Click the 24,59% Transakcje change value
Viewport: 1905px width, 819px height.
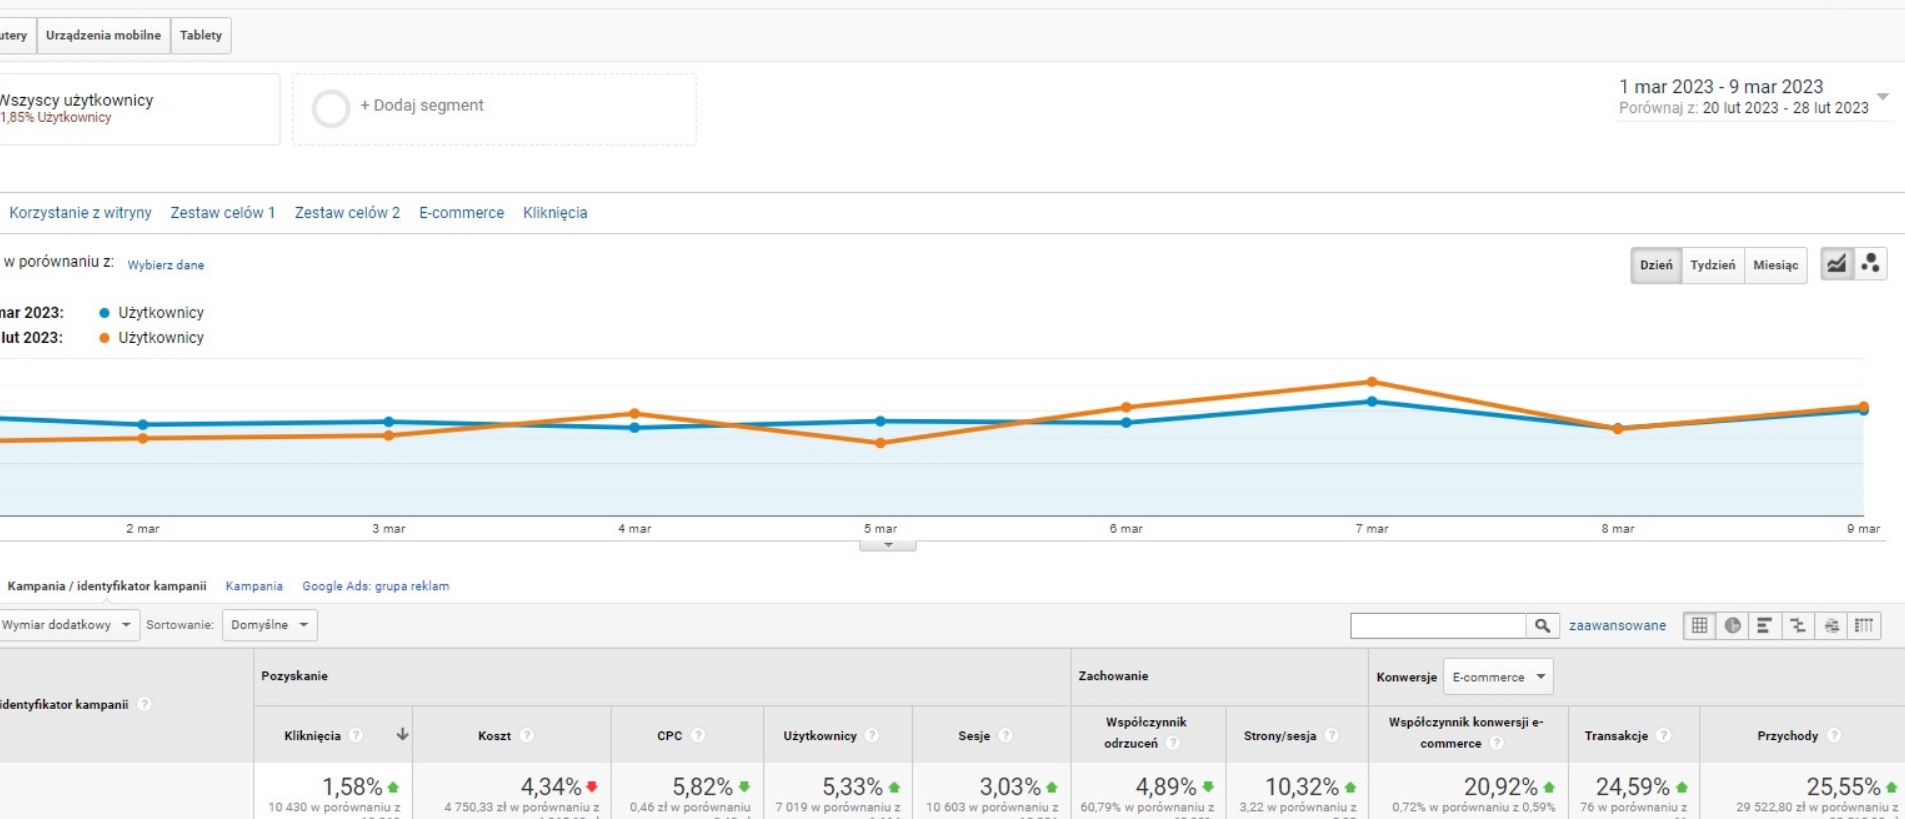click(x=1632, y=787)
